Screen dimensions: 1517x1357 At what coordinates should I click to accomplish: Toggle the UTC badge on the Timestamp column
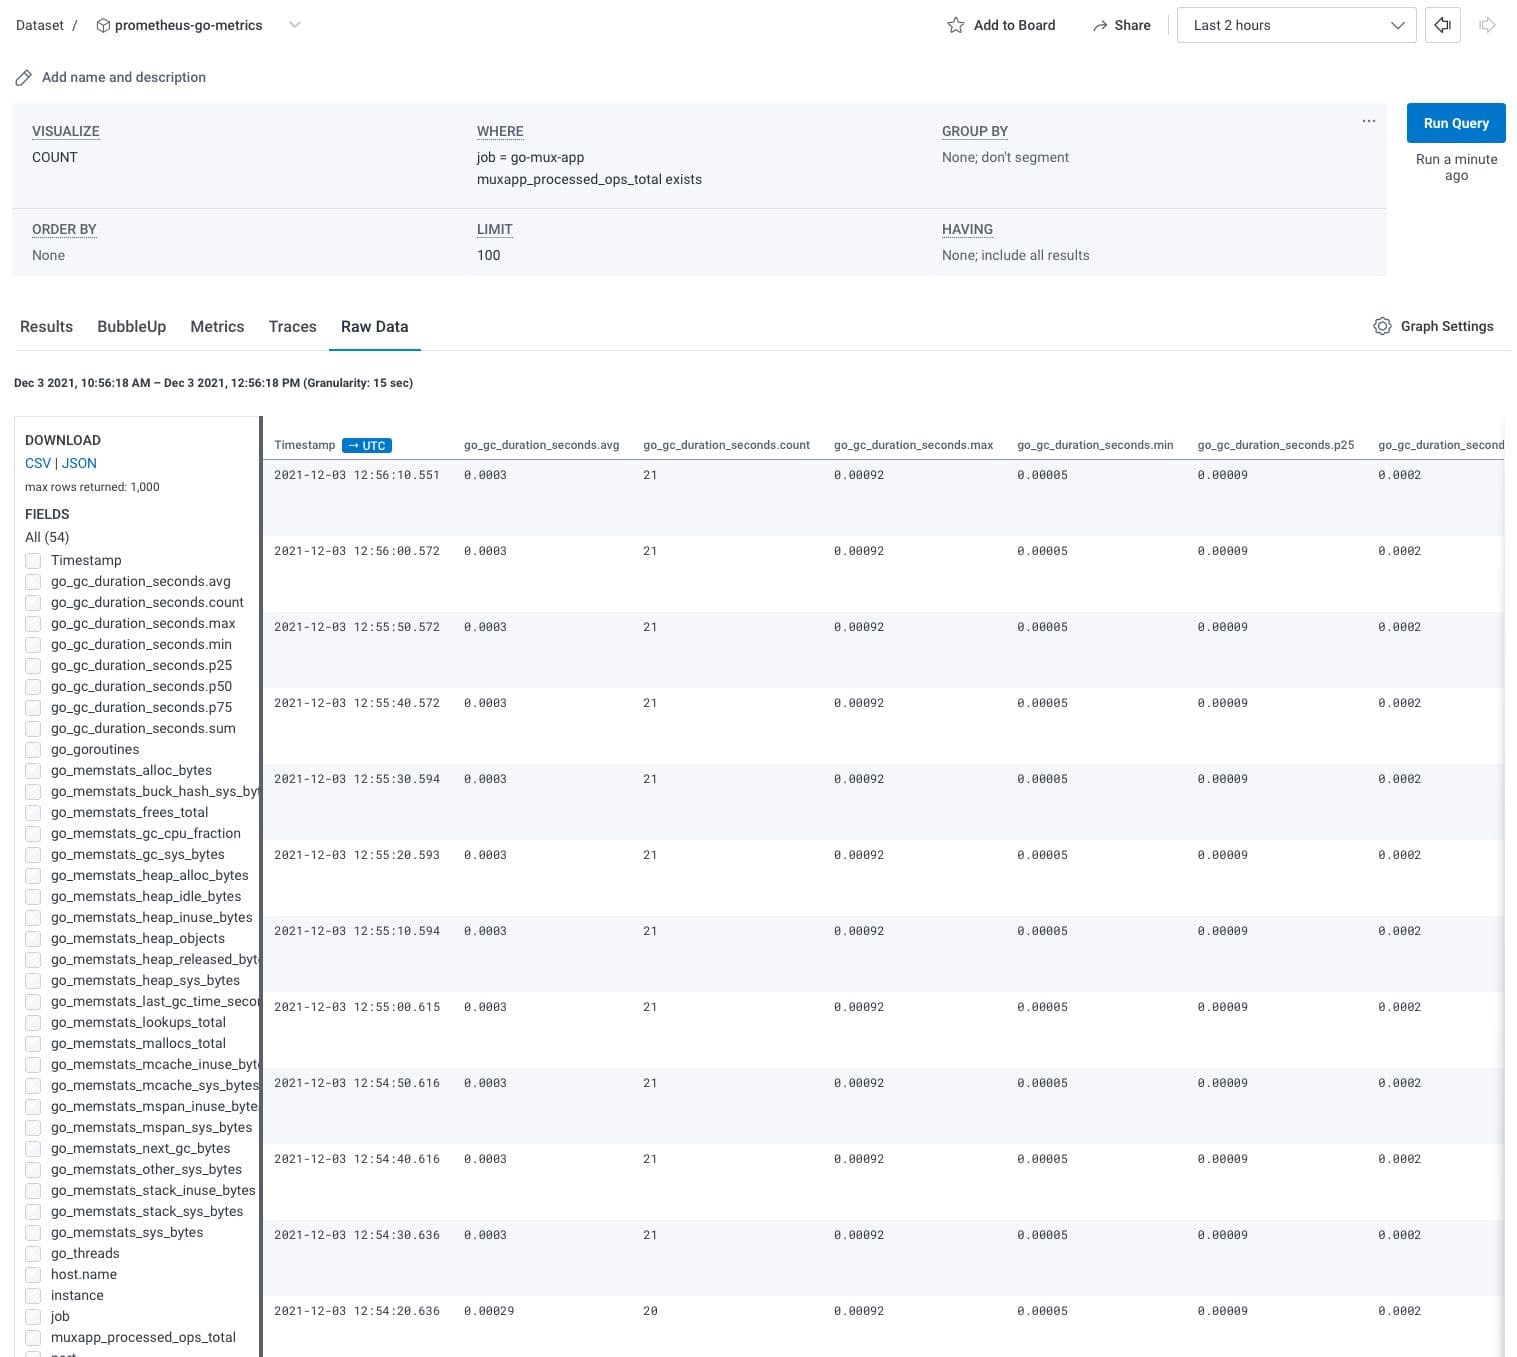click(367, 445)
